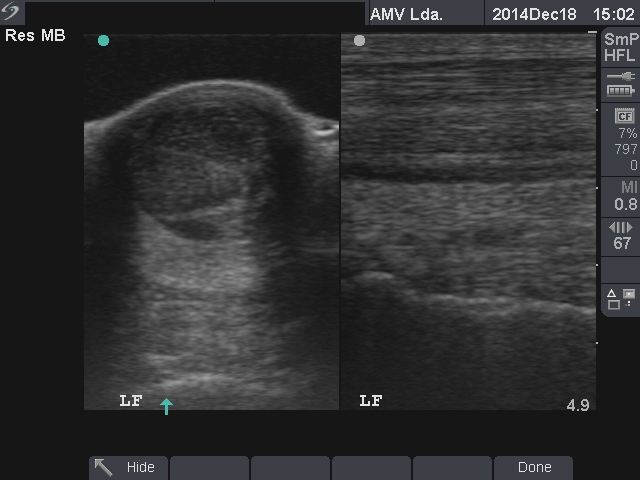Click the SonoSite logo icon

click(13, 13)
